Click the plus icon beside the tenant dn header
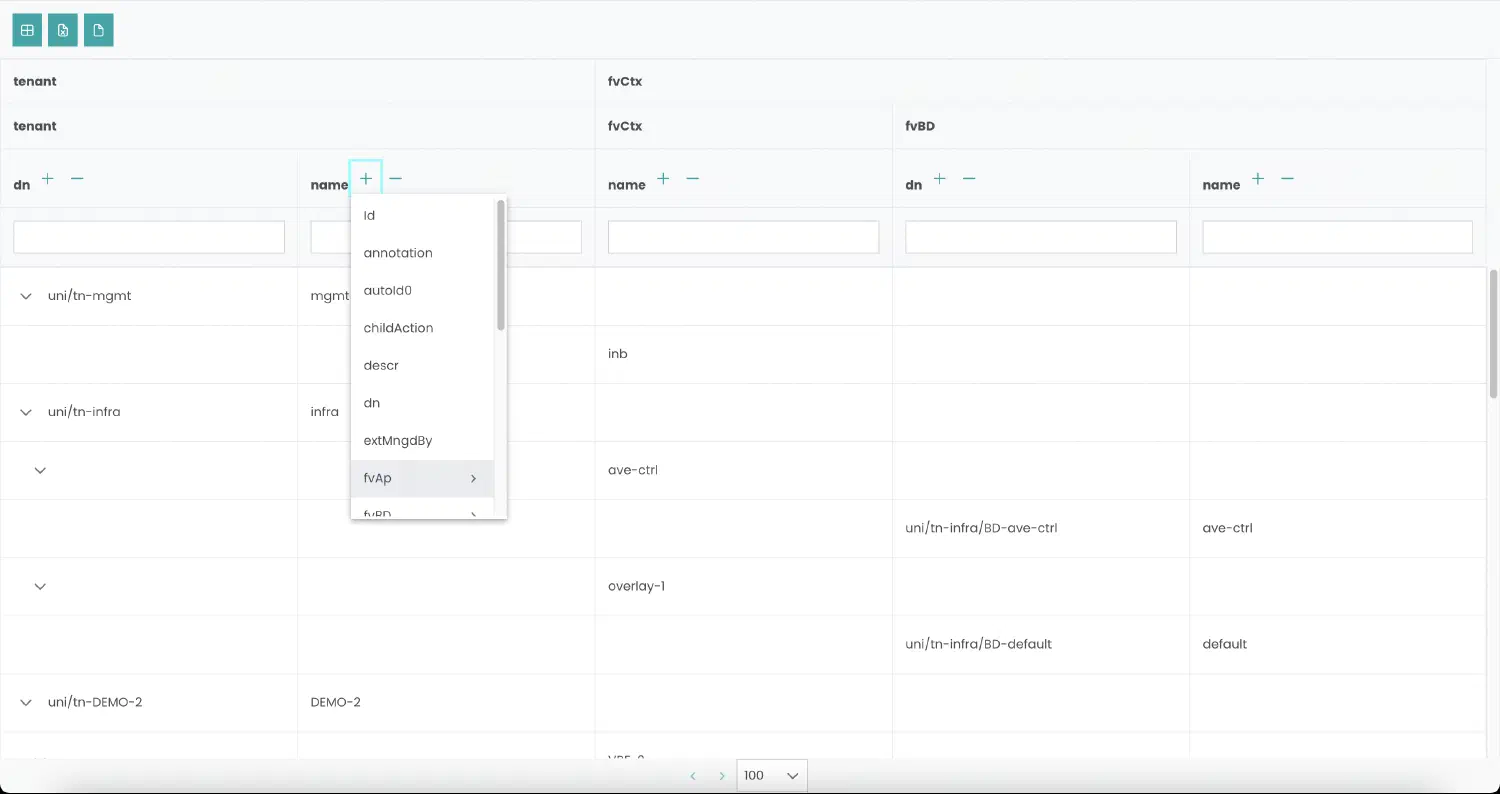 [47, 178]
